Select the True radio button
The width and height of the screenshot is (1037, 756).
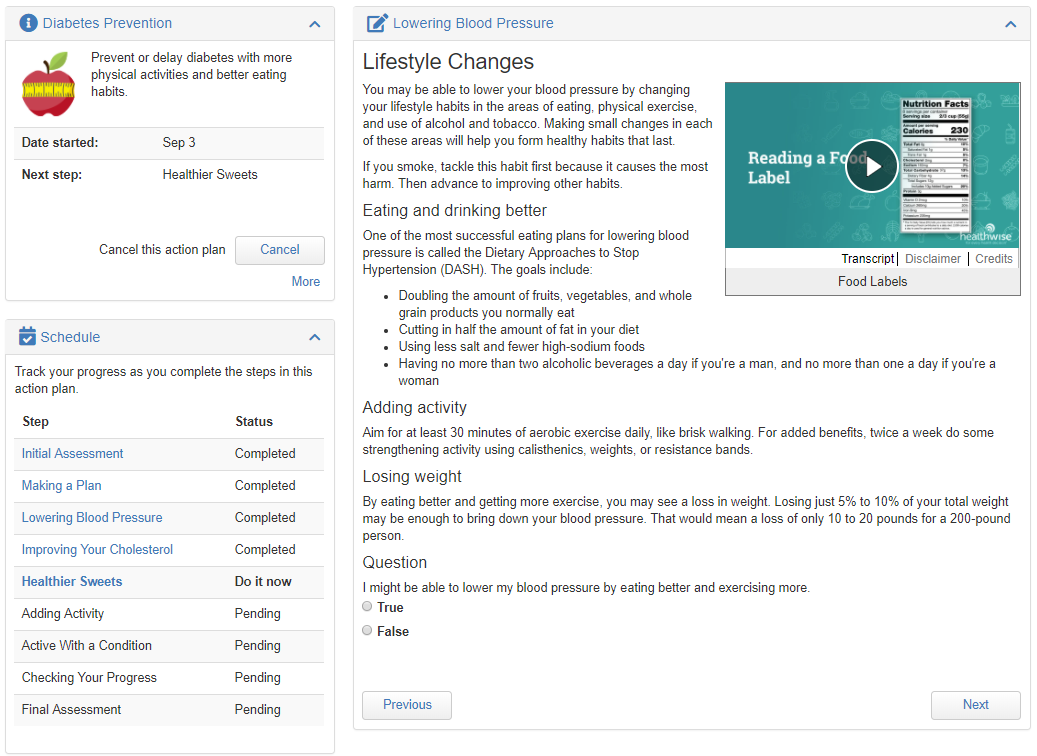(367, 607)
